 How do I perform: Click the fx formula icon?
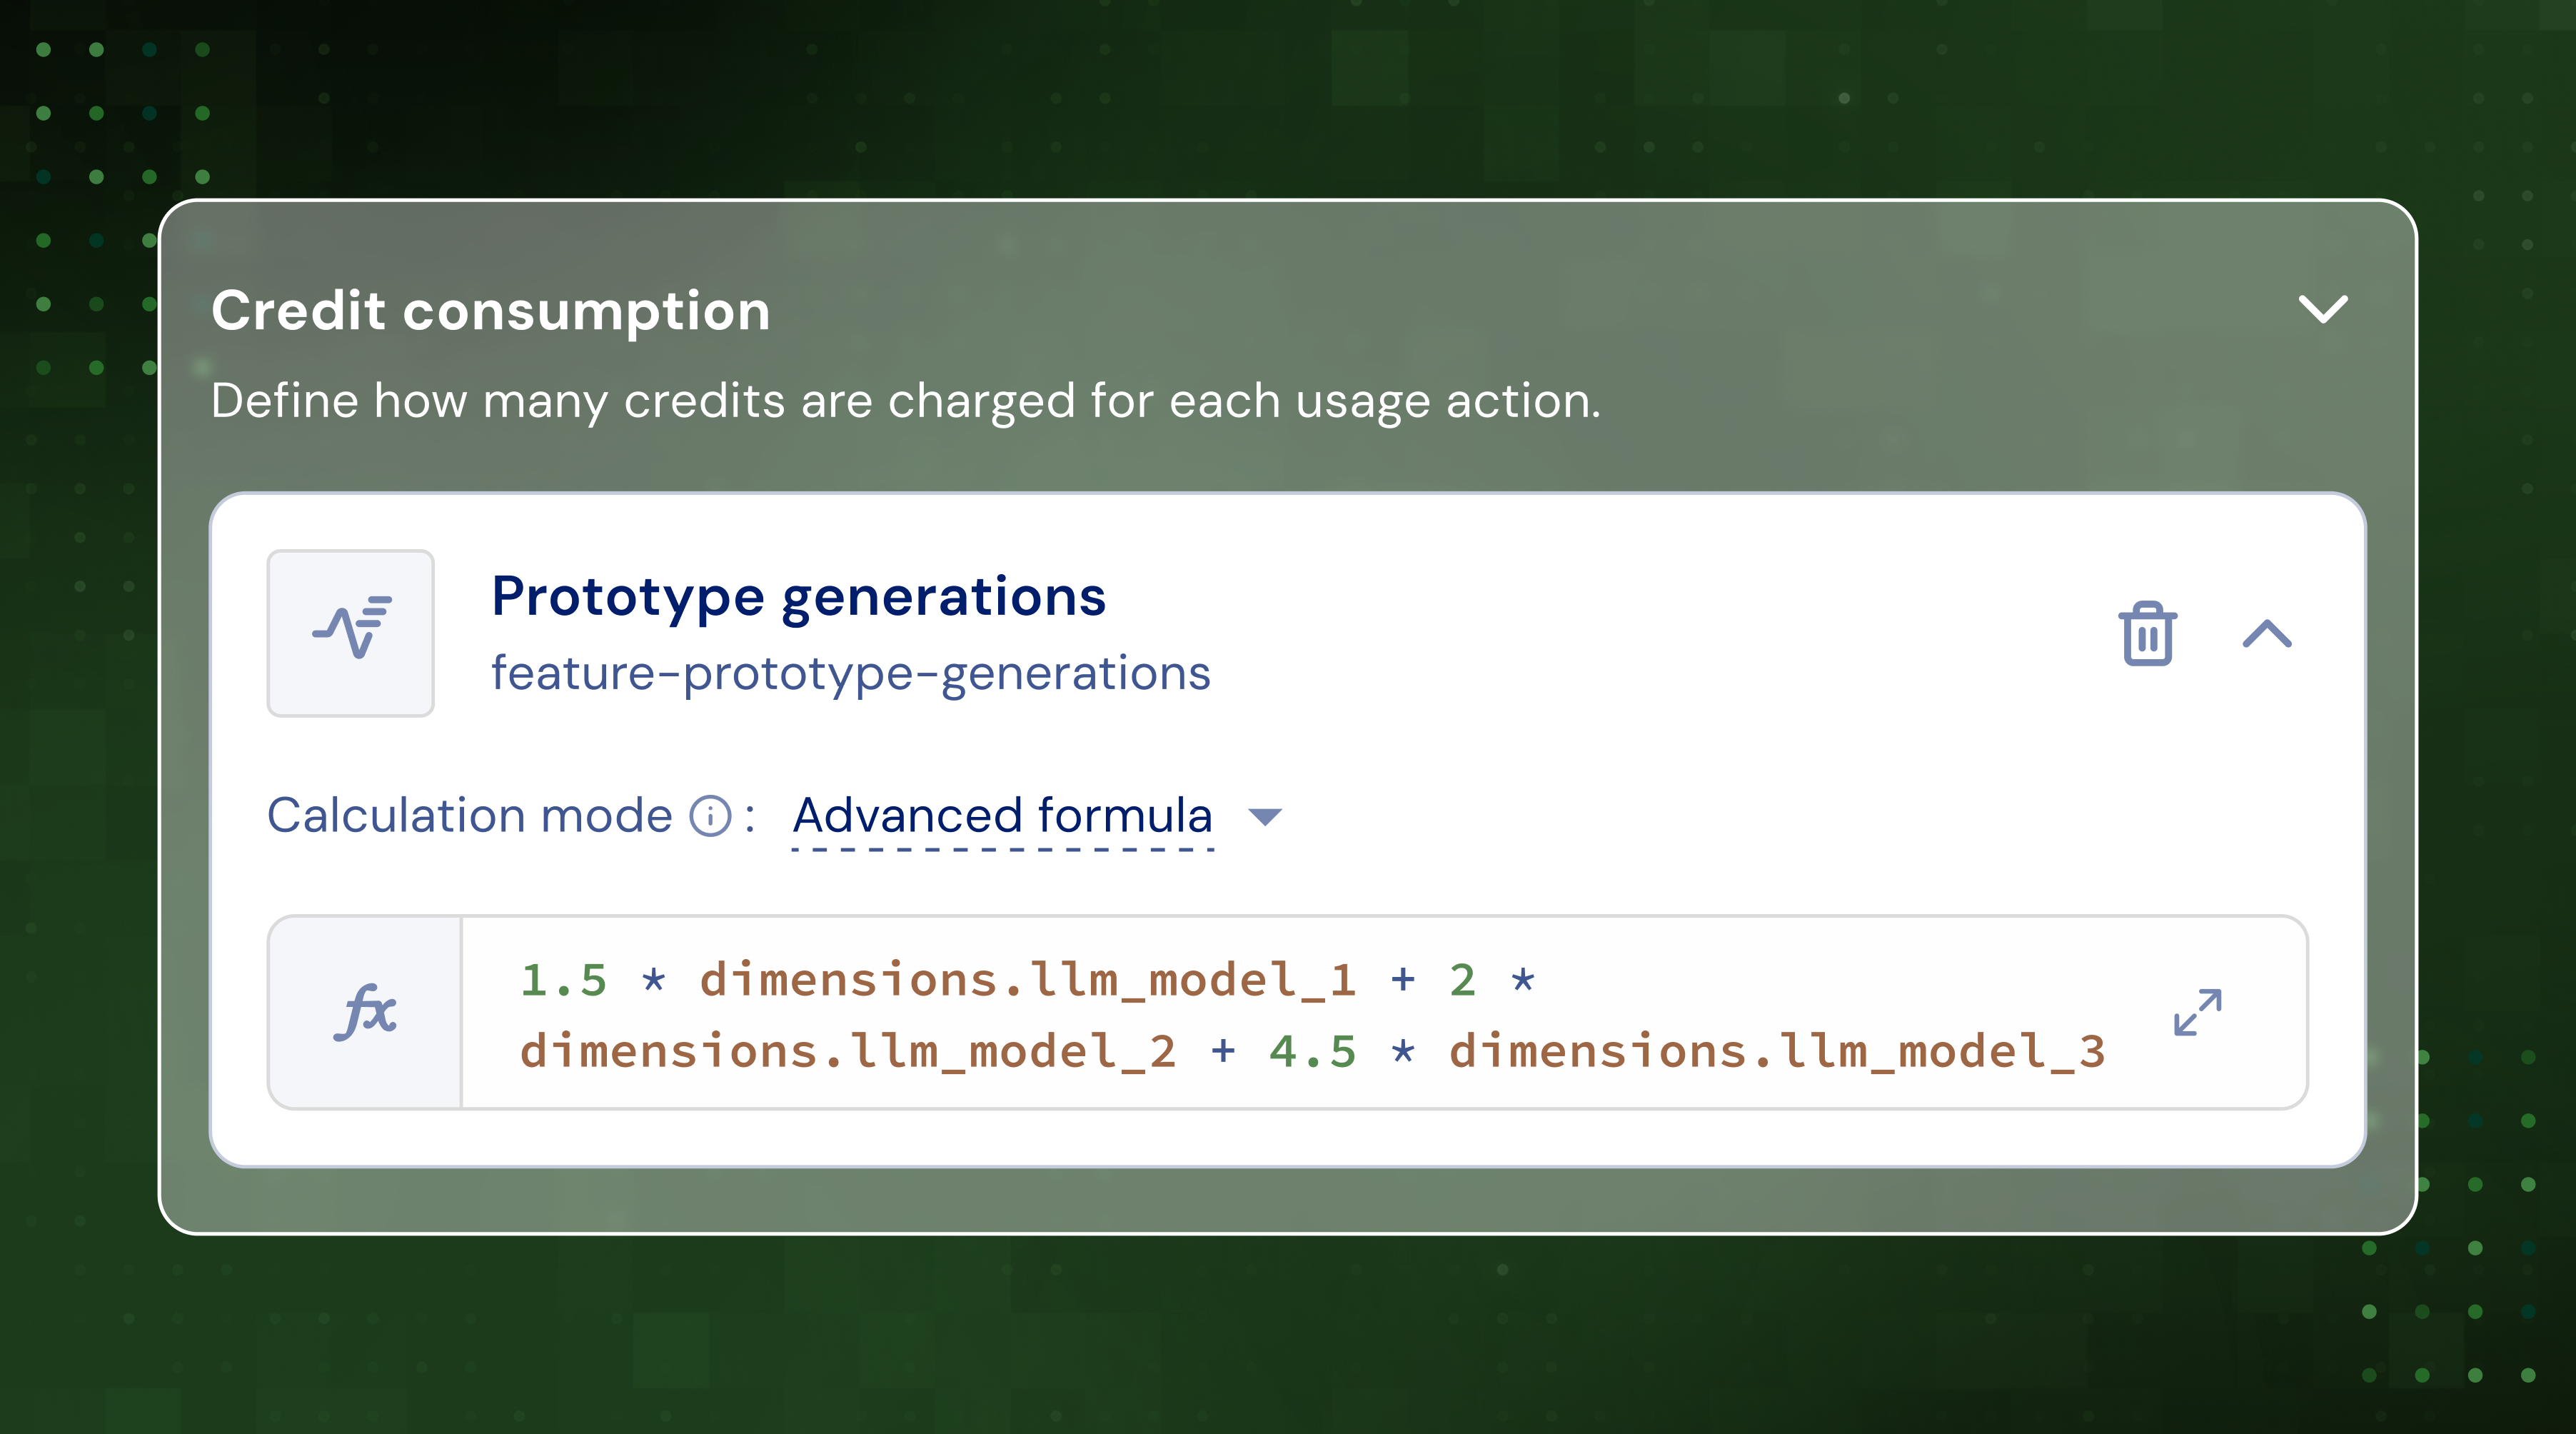pyautogui.click(x=365, y=1012)
